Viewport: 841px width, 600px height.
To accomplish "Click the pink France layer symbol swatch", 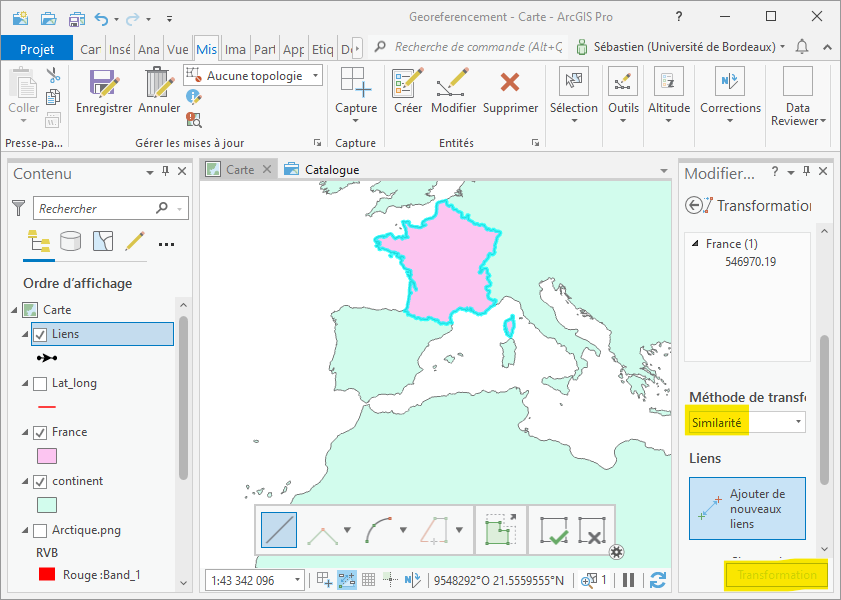I will 46,456.
